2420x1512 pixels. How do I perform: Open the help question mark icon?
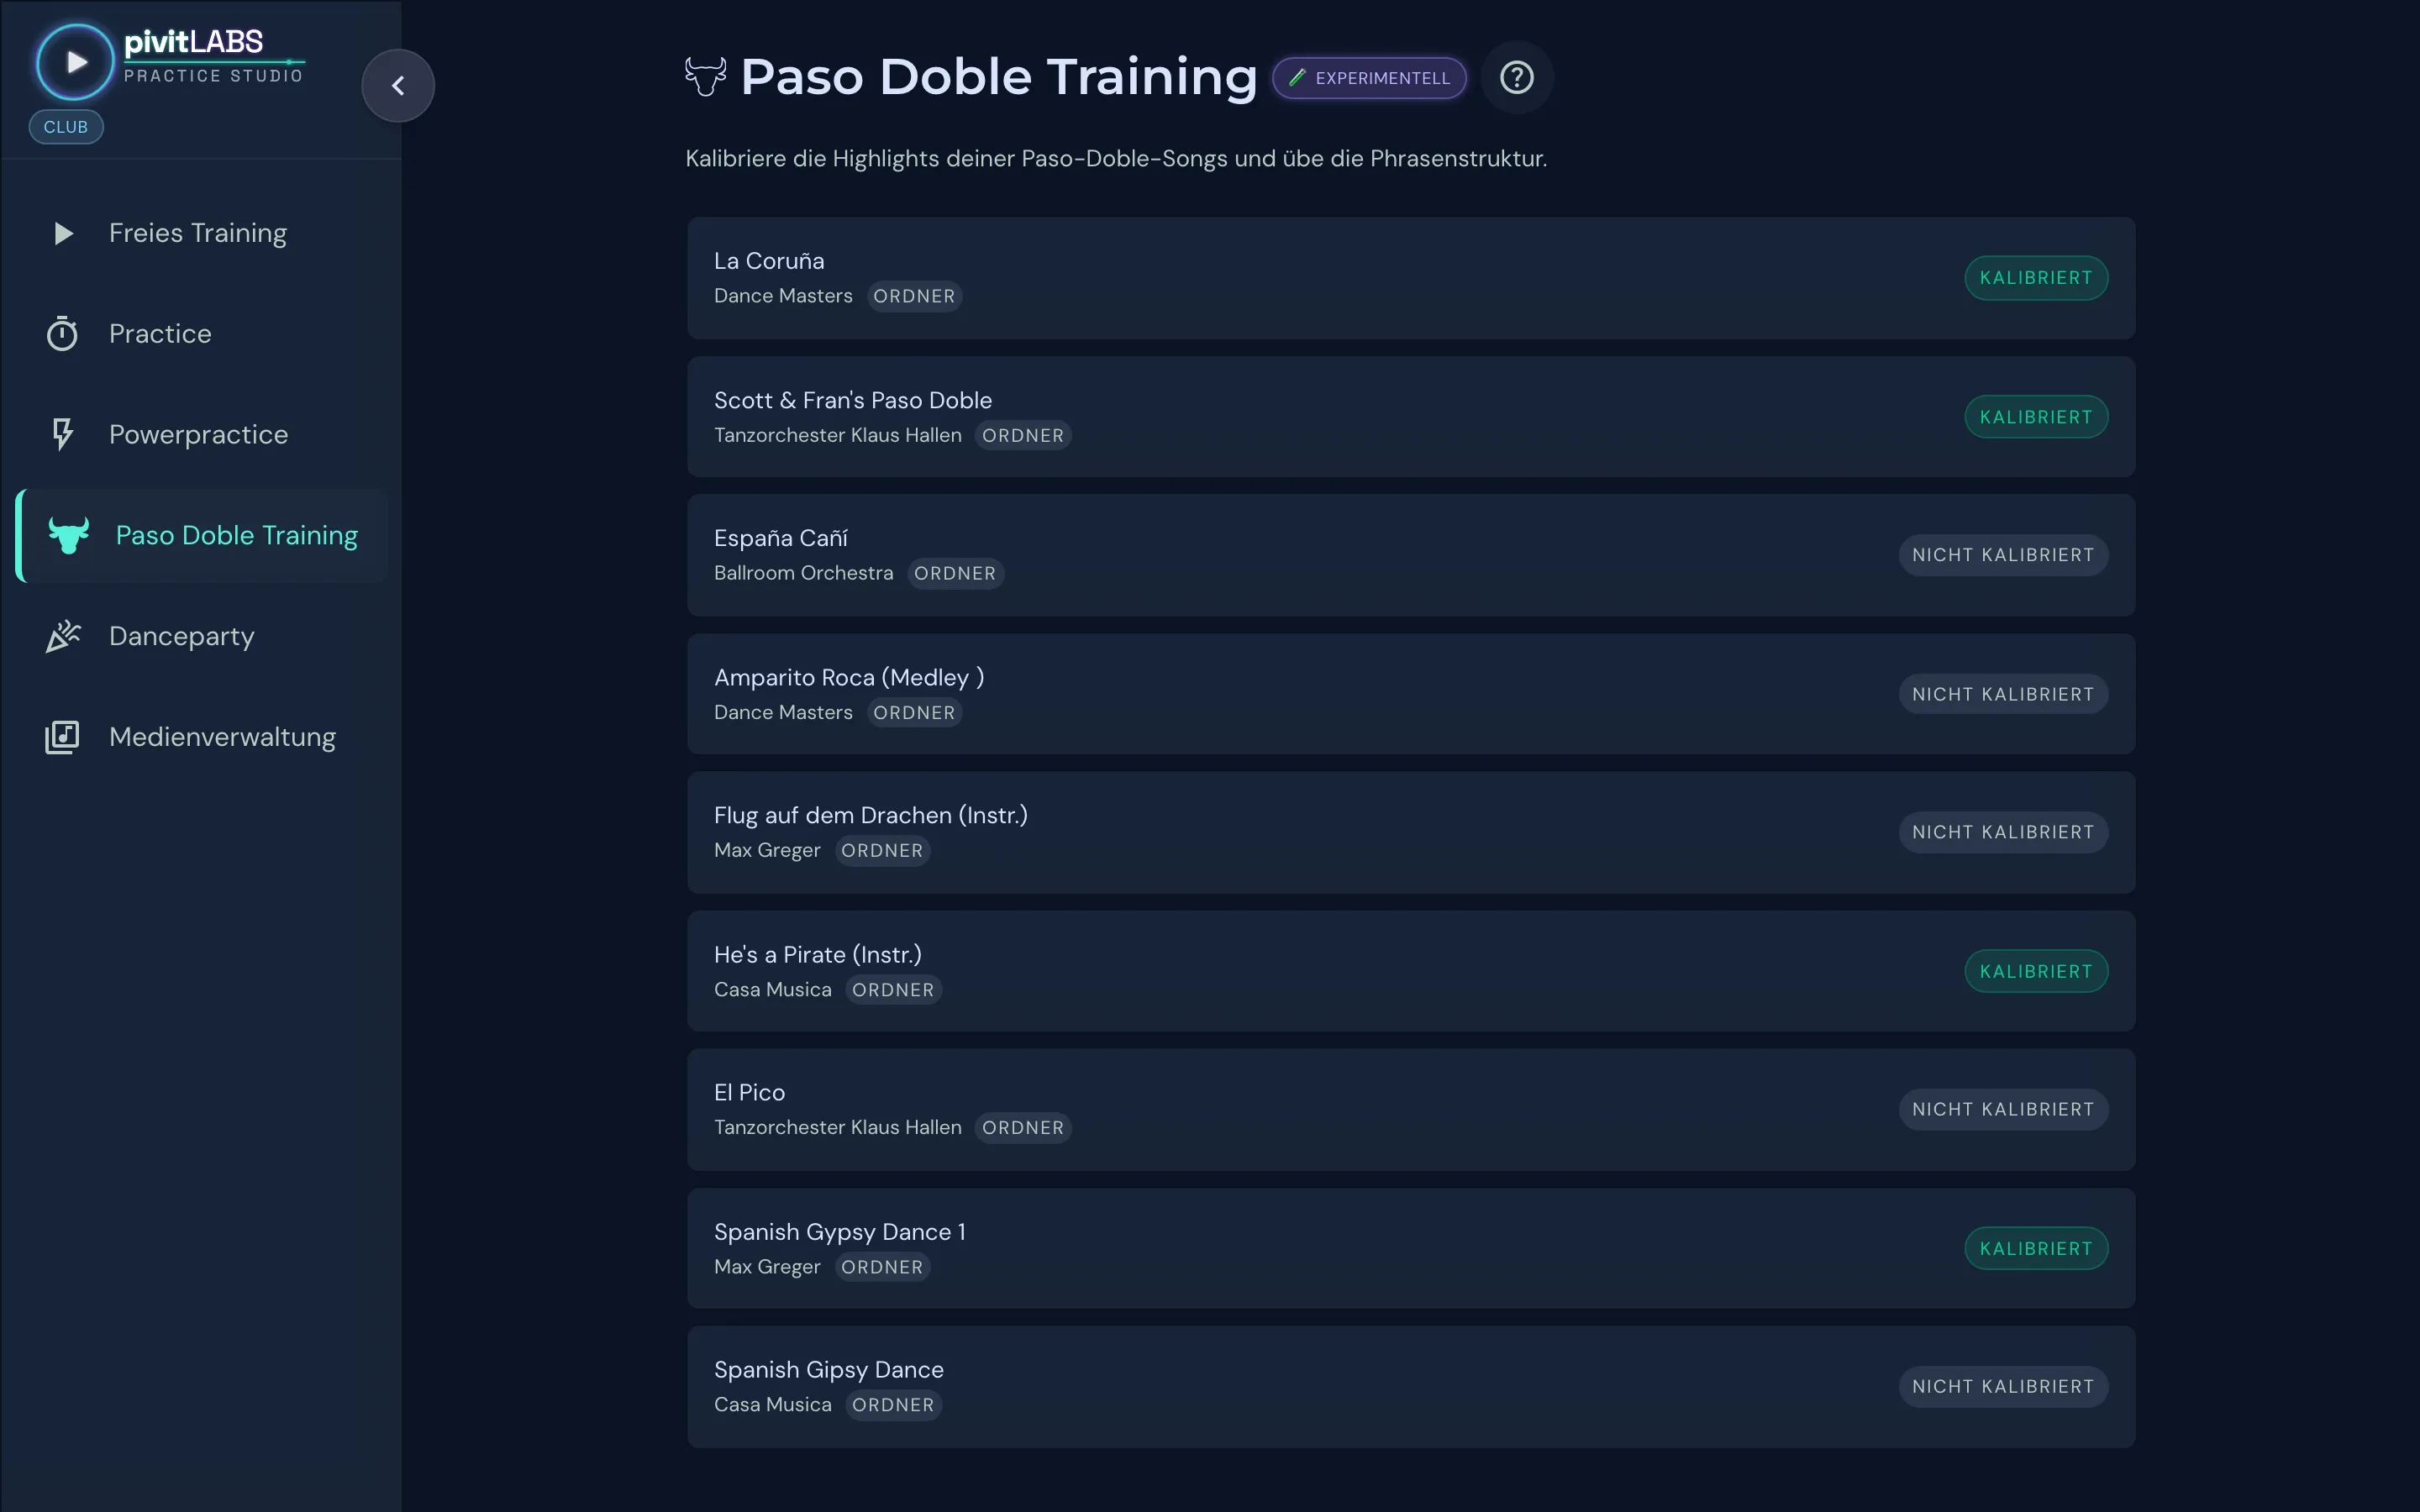pyautogui.click(x=1516, y=77)
